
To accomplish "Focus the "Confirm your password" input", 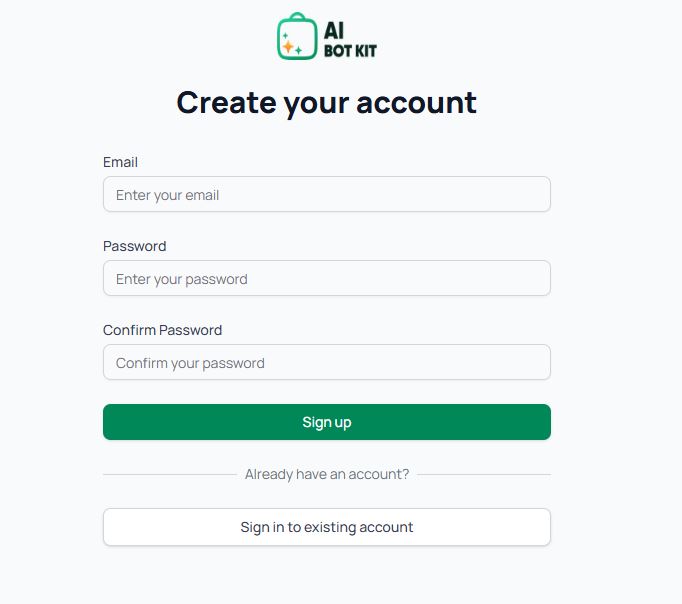I will click(327, 362).
